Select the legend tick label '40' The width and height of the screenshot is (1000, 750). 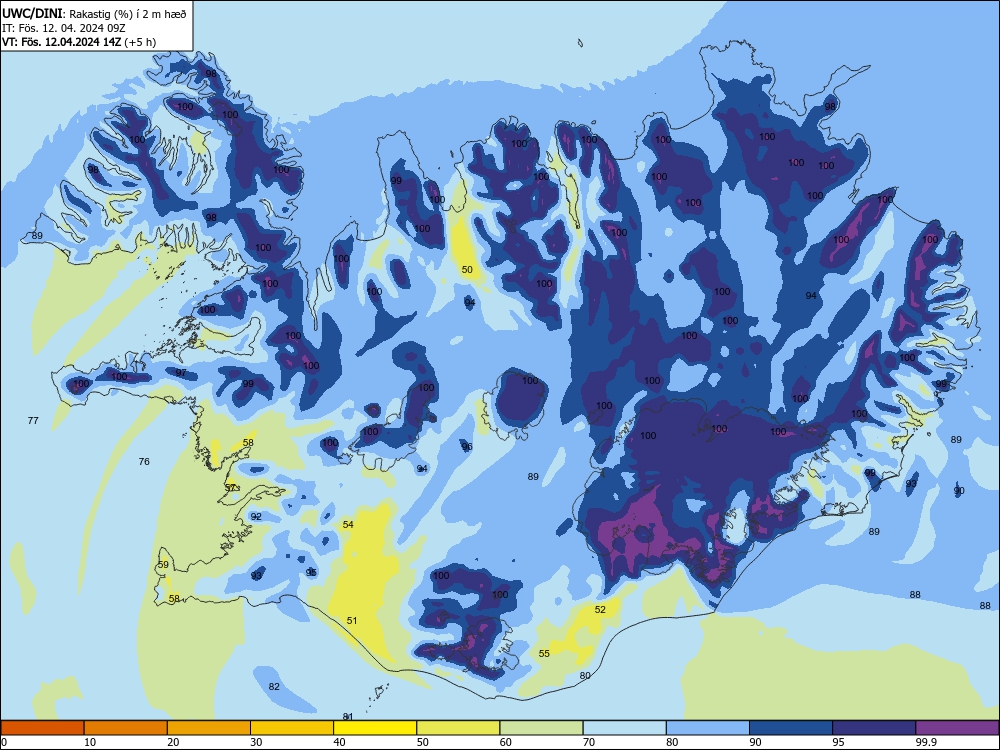pyautogui.click(x=340, y=742)
